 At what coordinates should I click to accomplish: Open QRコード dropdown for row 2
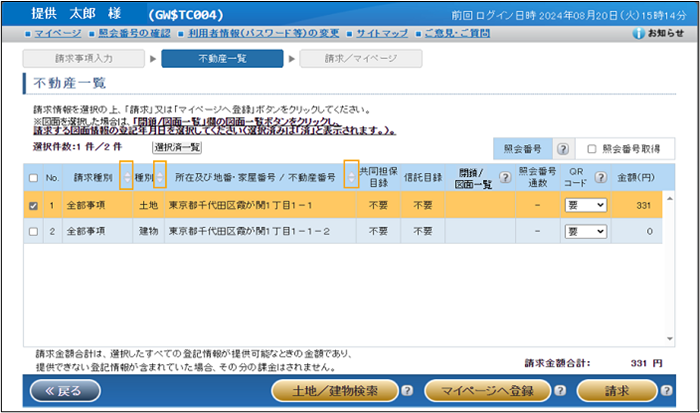pyautogui.click(x=585, y=231)
